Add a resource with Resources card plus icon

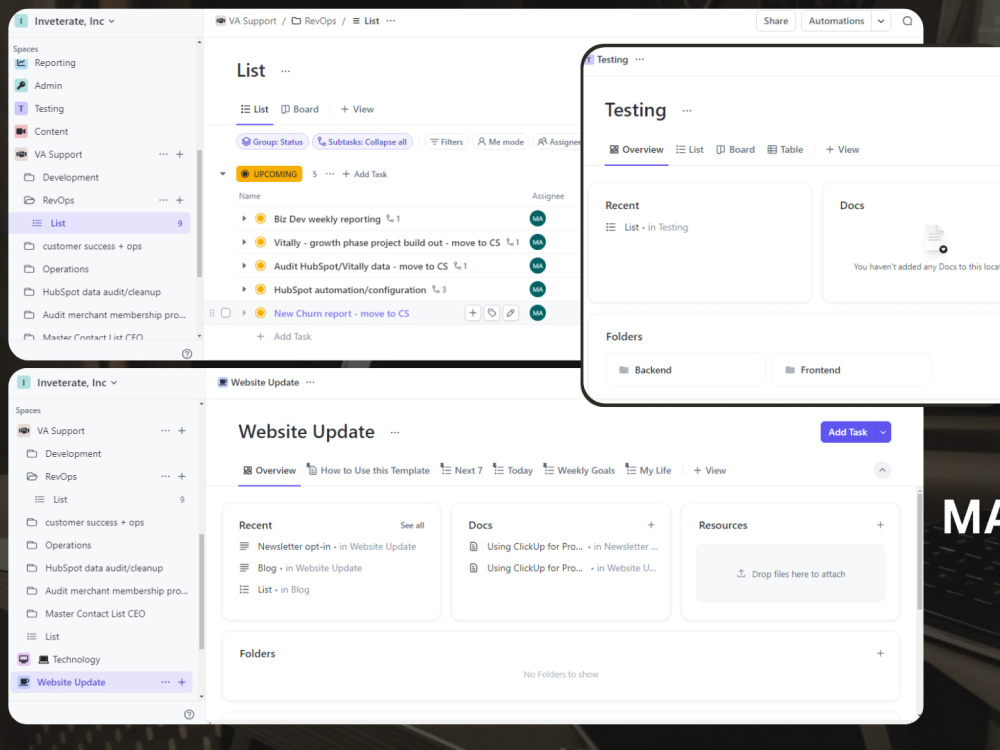click(x=880, y=525)
